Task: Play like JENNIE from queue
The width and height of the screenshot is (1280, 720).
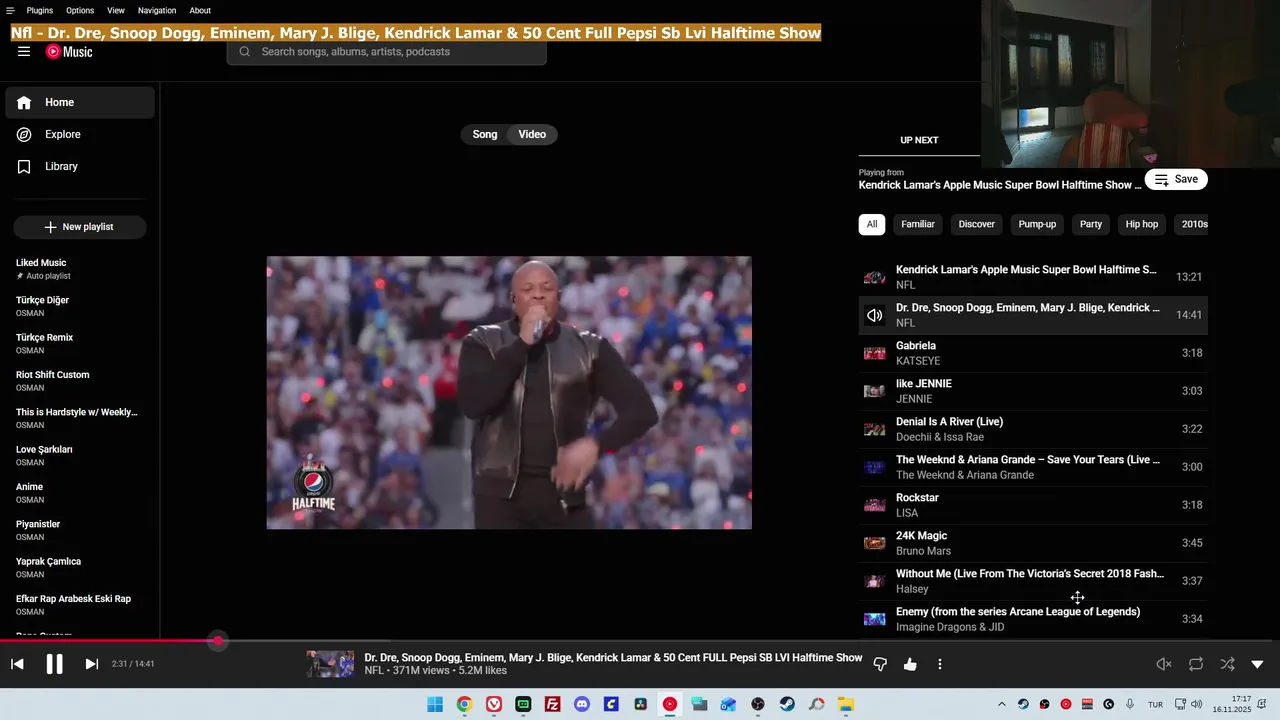Action: tap(1033, 391)
